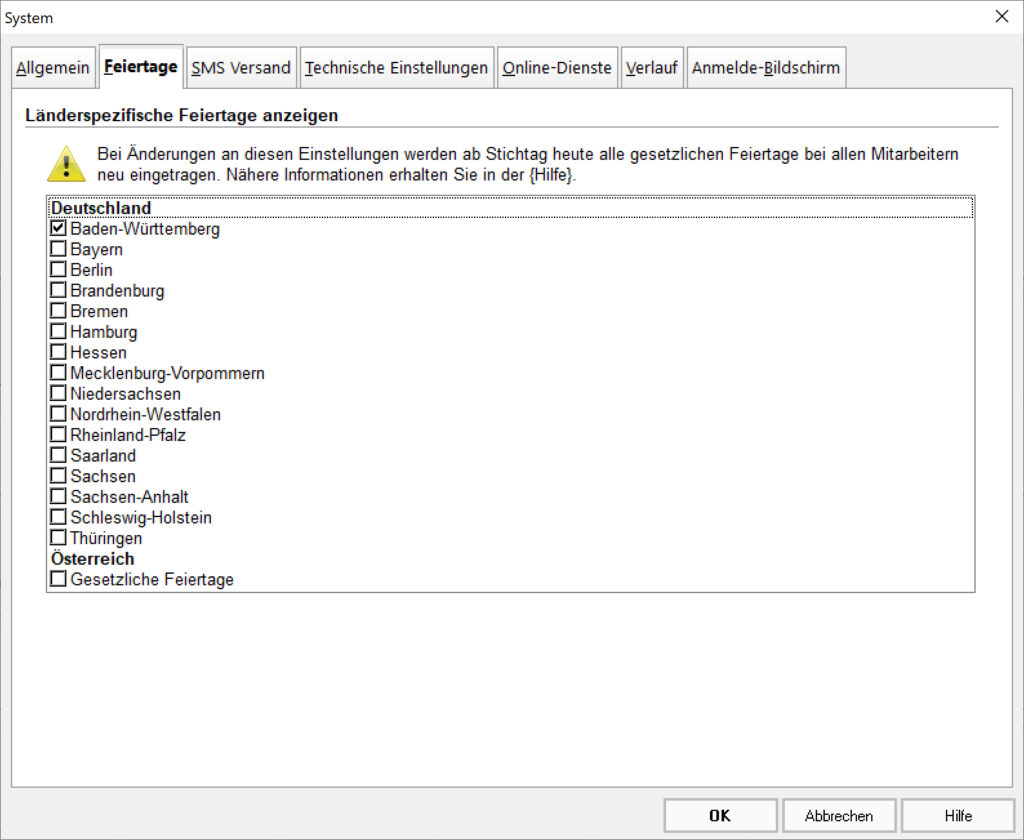
Task: Switch to the Allgemein tab
Action: click(53, 68)
